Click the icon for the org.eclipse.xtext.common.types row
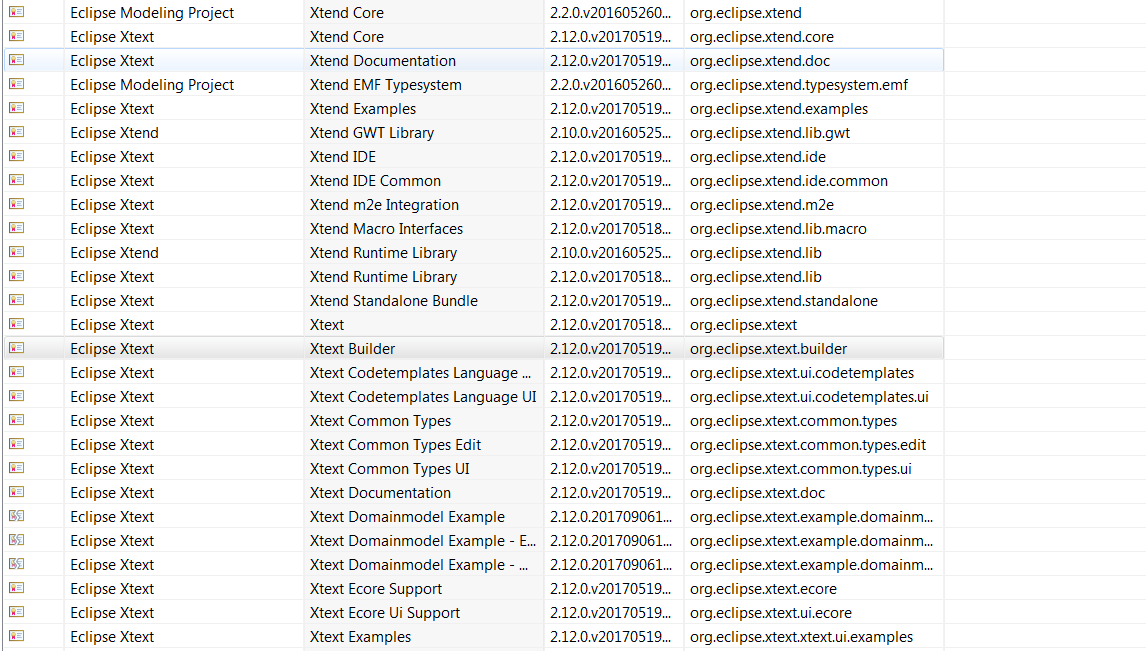 point(16,421)
